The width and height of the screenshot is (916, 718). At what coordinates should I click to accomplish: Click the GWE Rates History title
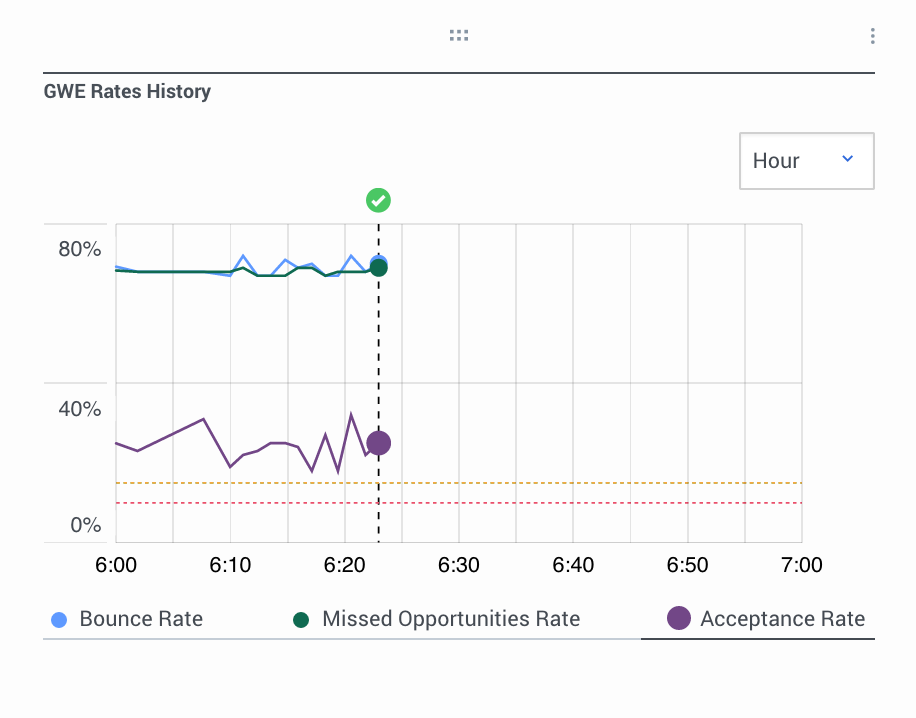coord(127,92)
